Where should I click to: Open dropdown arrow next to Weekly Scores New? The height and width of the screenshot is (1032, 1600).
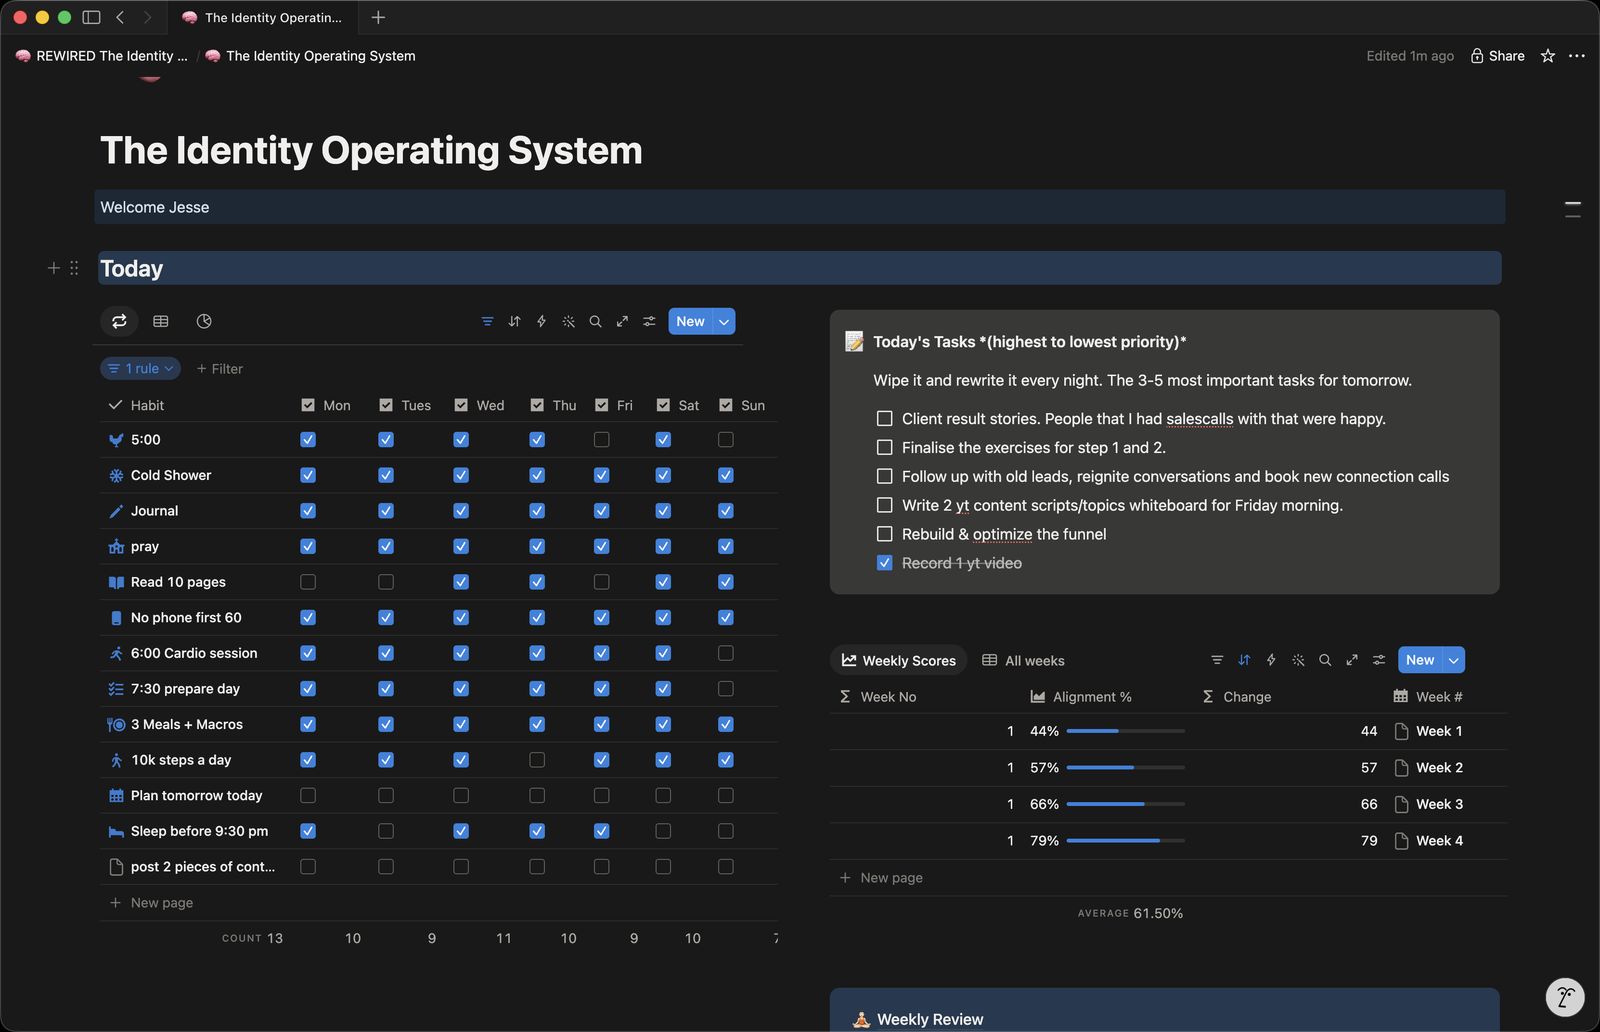[x=1454, y=660]
